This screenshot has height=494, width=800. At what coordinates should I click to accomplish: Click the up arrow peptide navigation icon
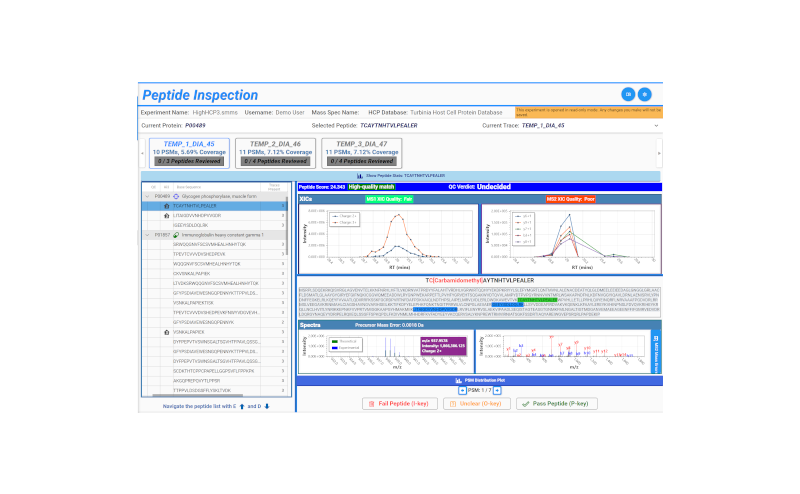(x=241, y=406)
